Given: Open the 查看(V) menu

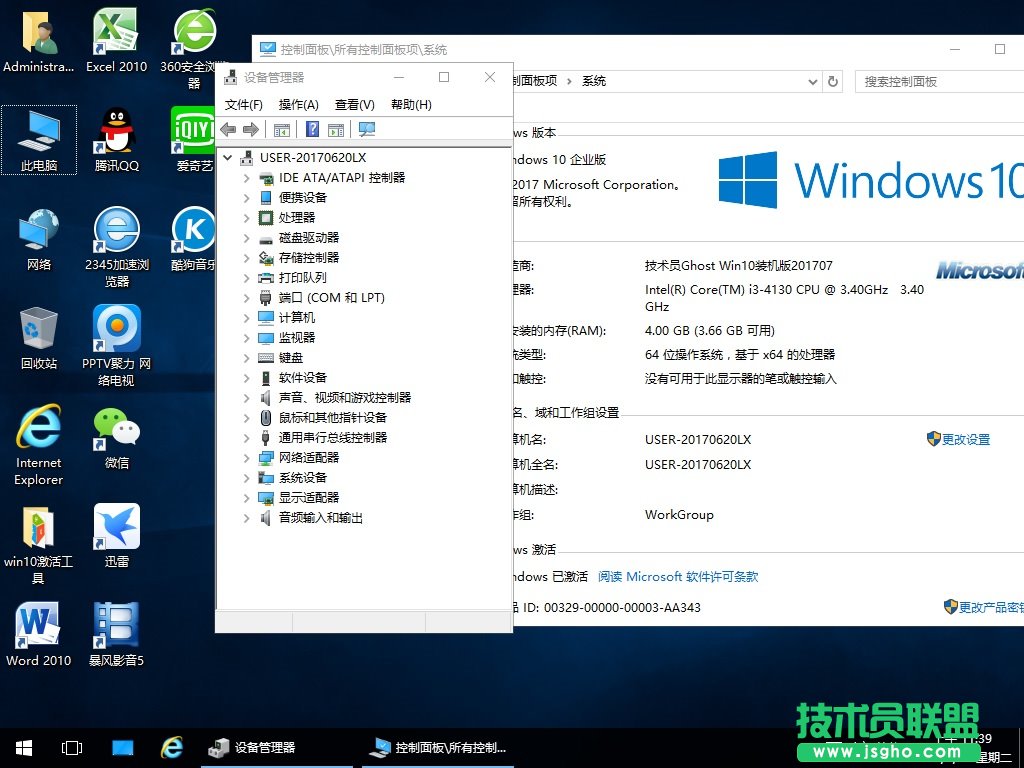Looking at the screenshot, I should click(x=355, y=104).
